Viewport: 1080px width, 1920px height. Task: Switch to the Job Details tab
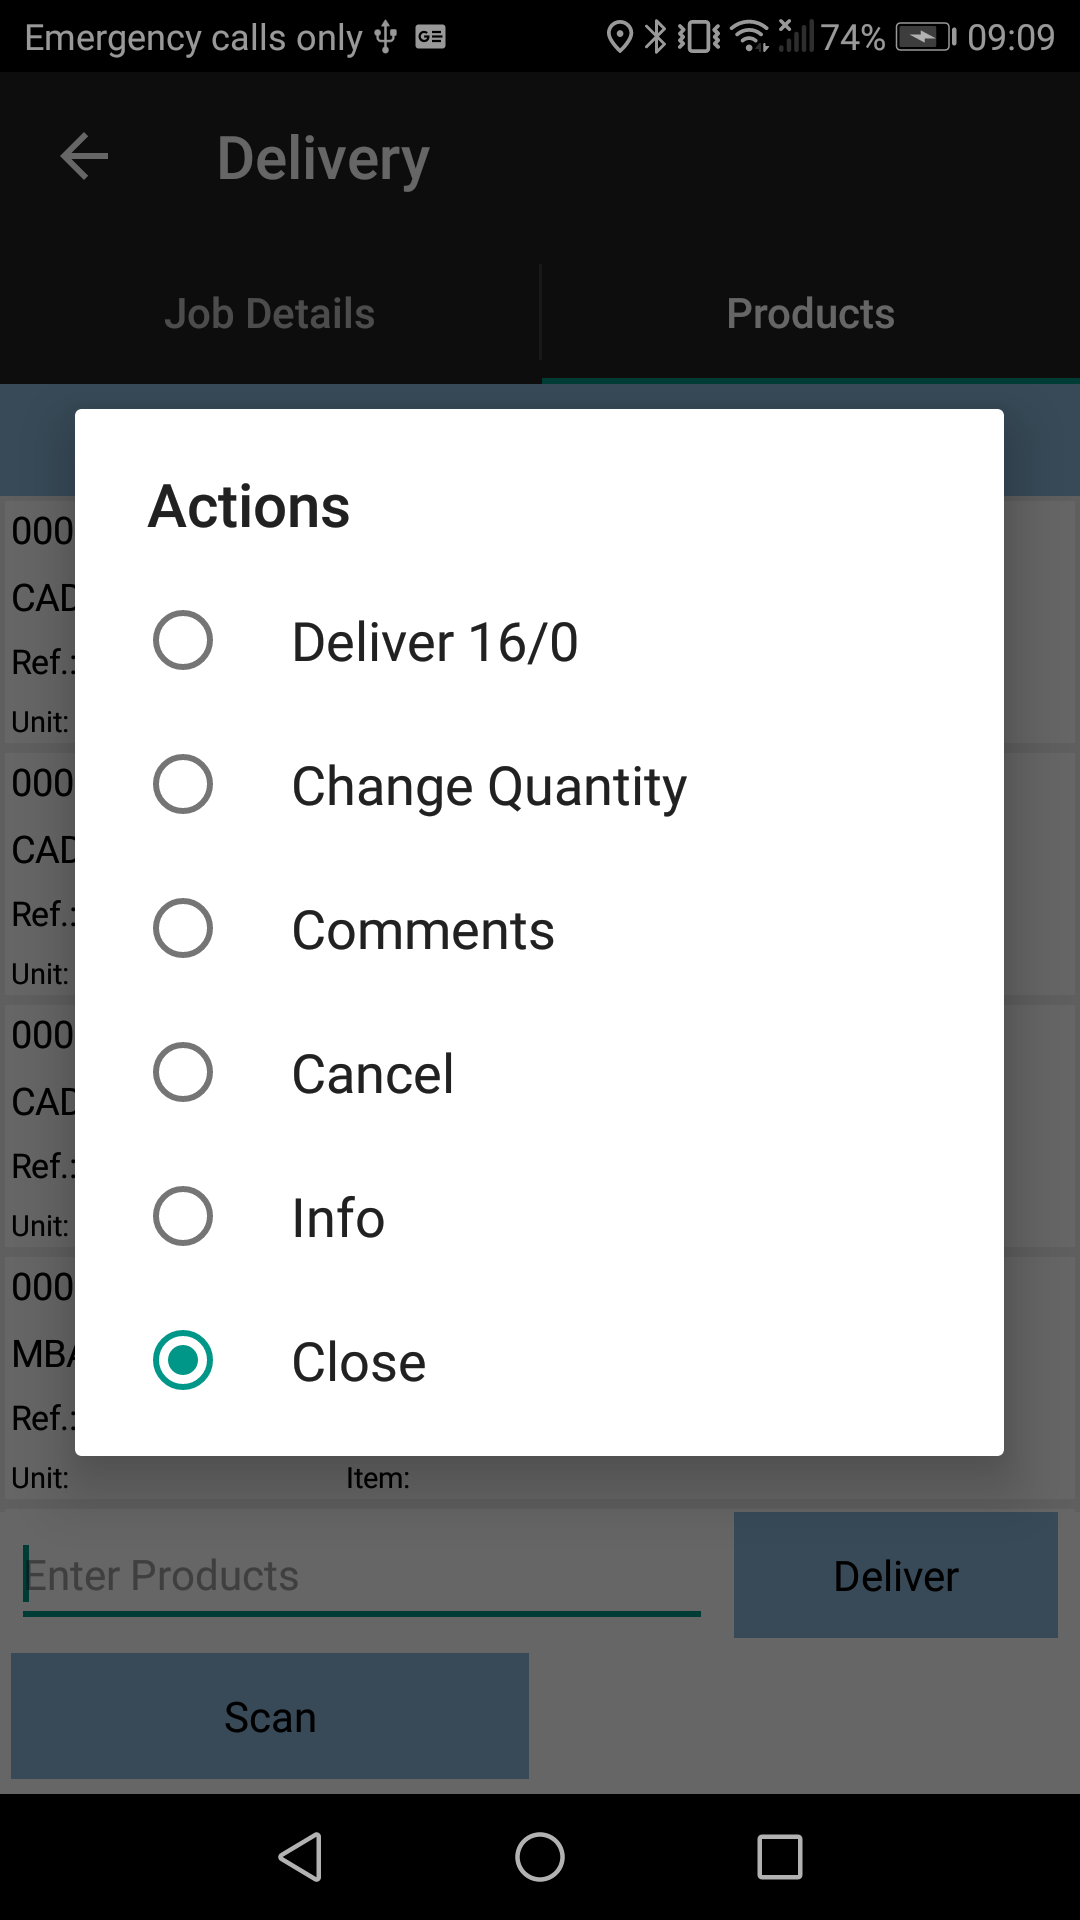(270, 313)
